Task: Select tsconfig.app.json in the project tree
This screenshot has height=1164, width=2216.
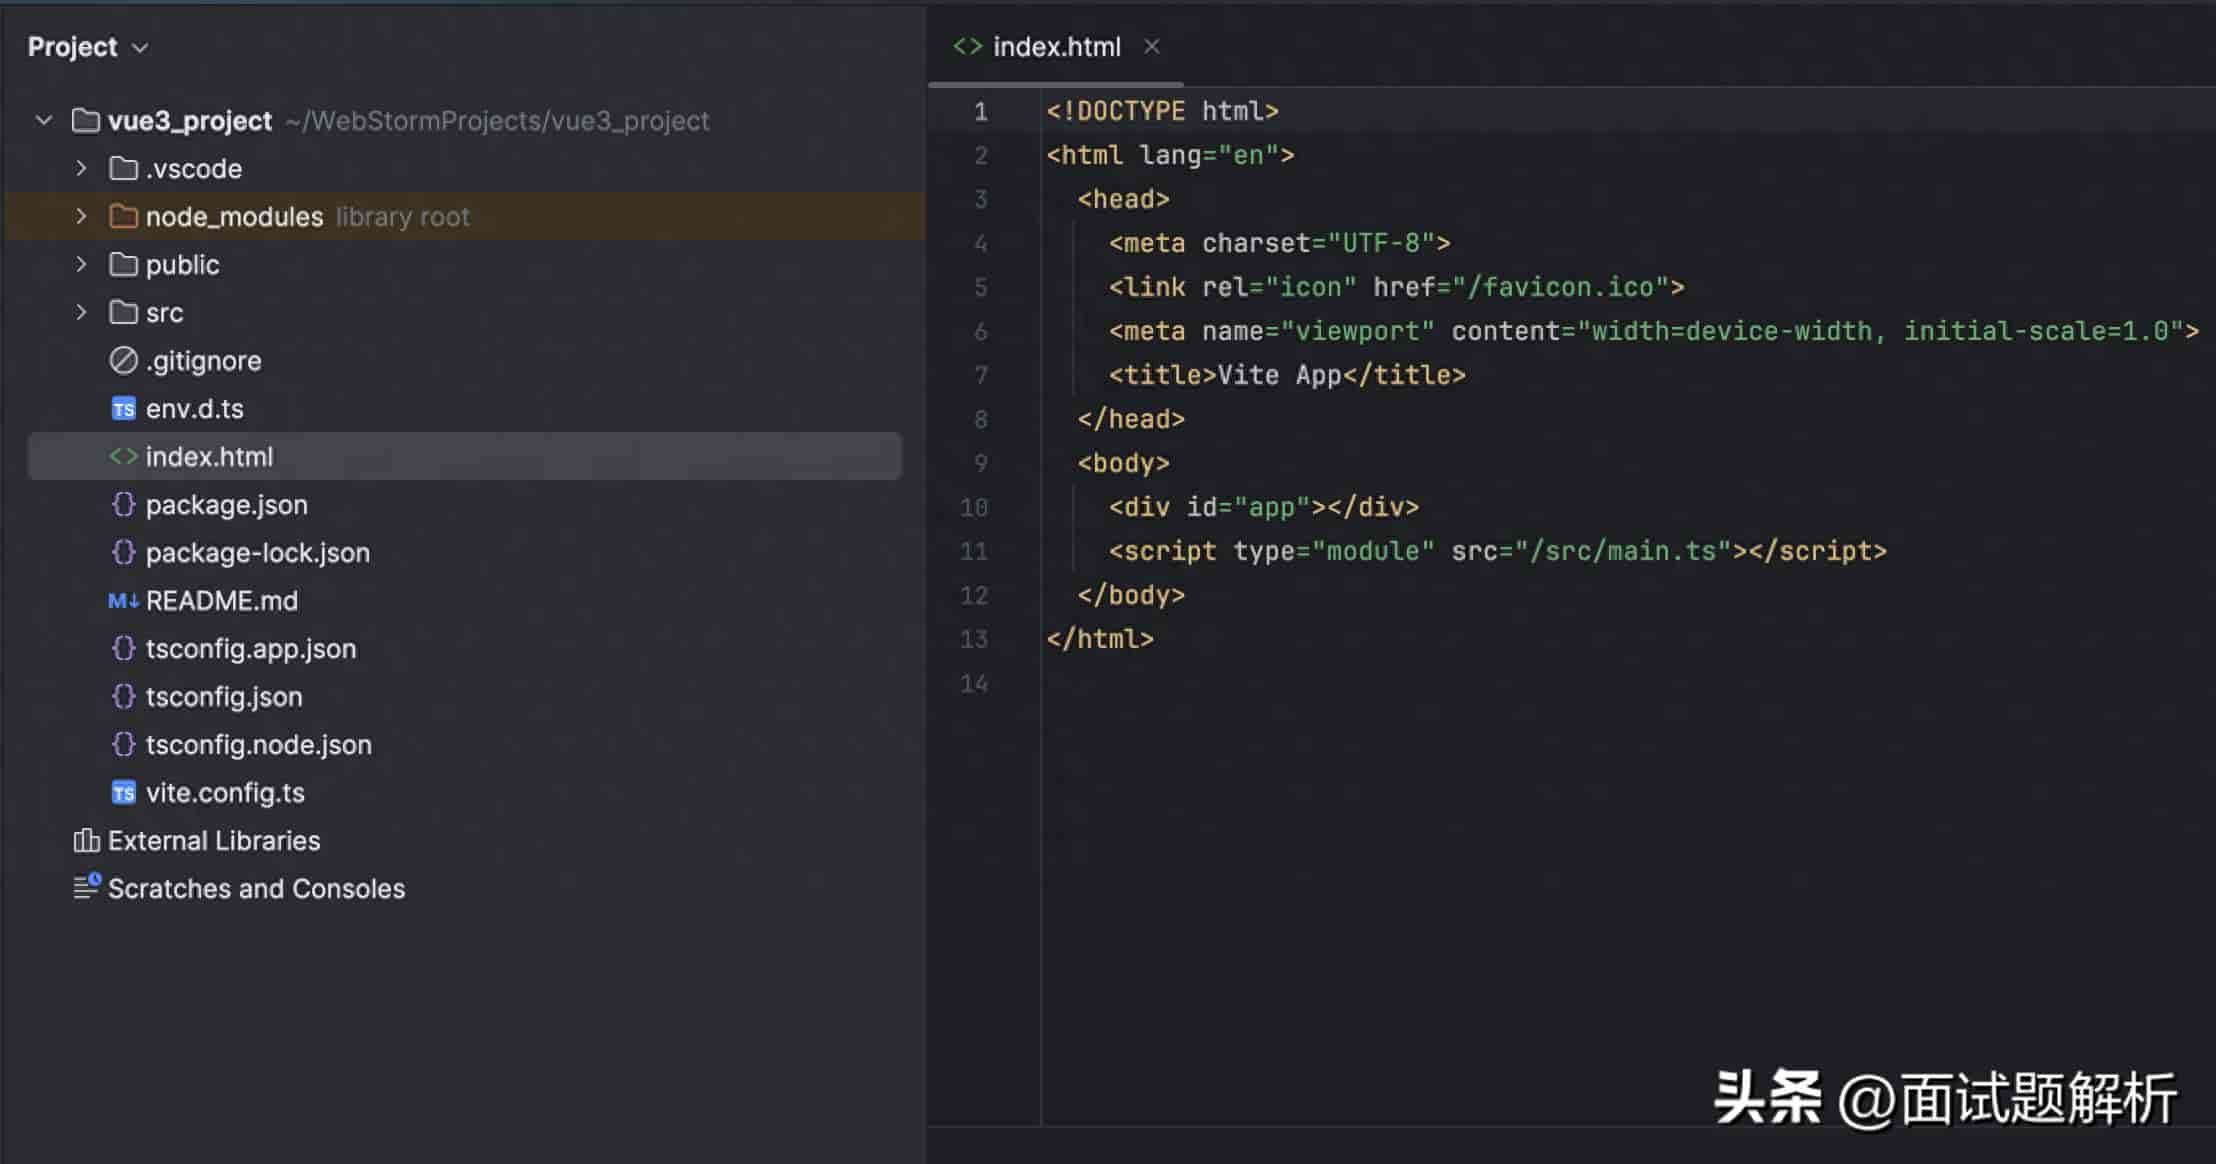Action: [251, 649]
